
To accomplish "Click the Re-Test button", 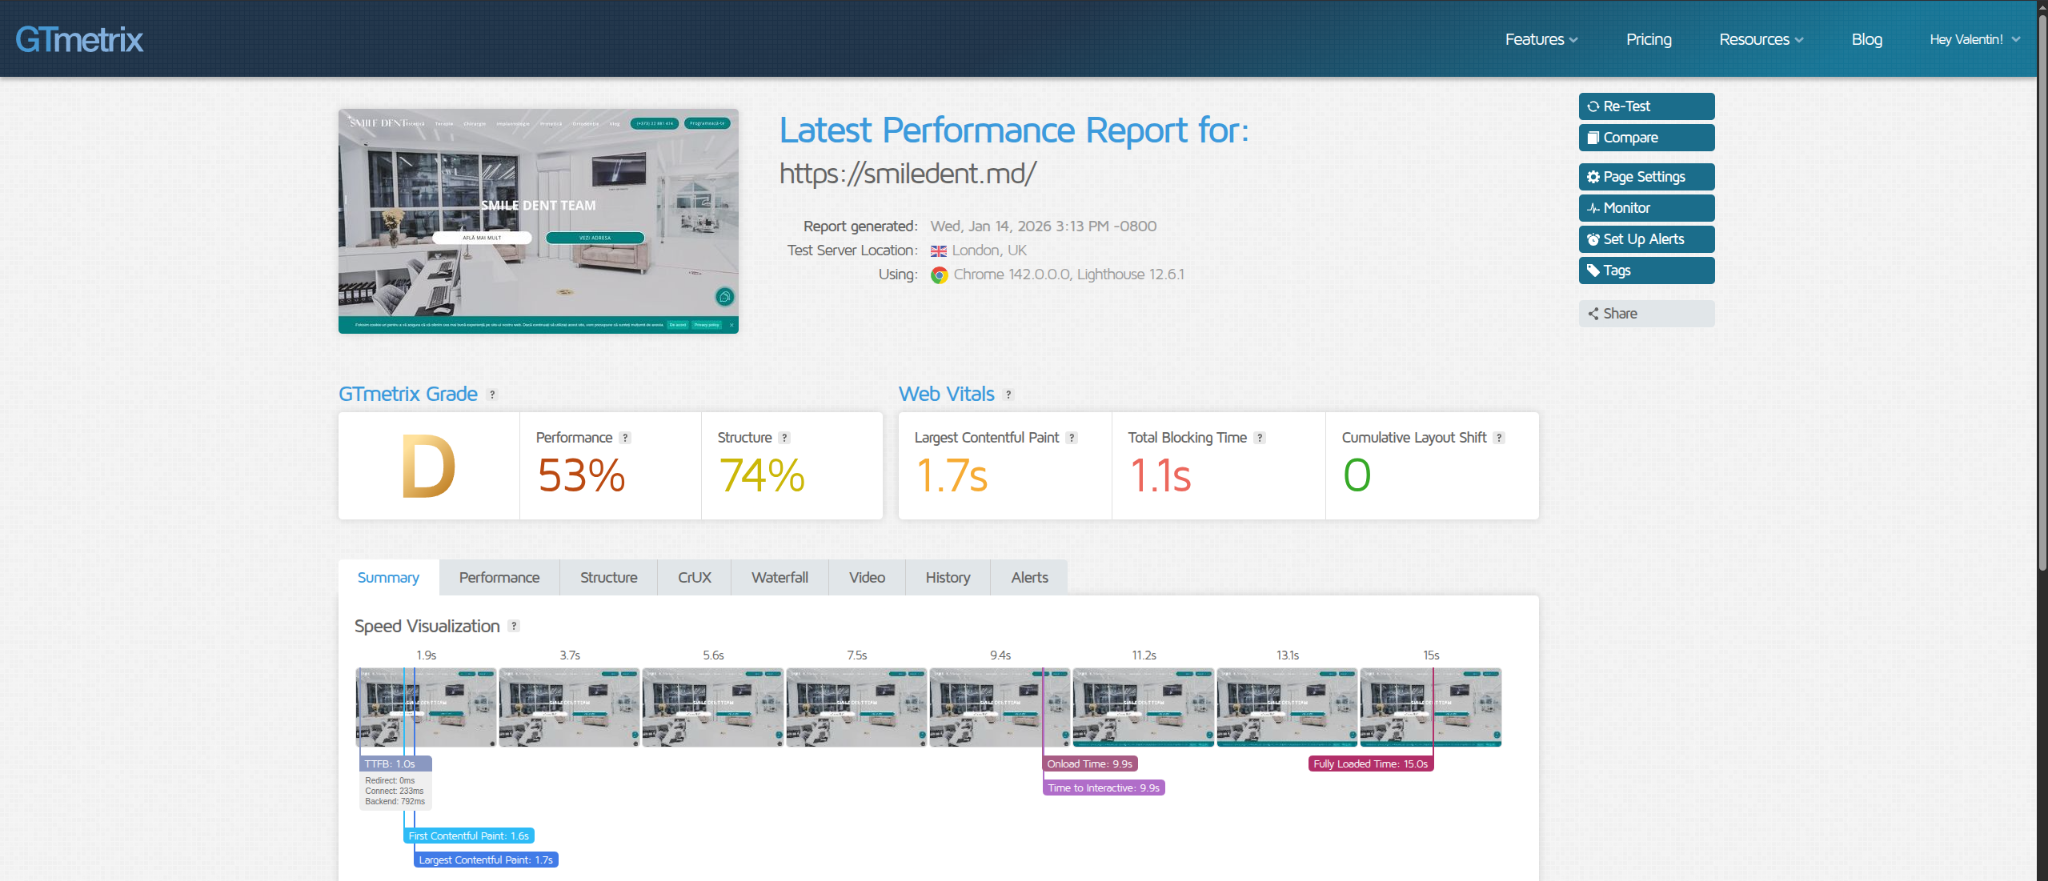I will [1645, 106].
